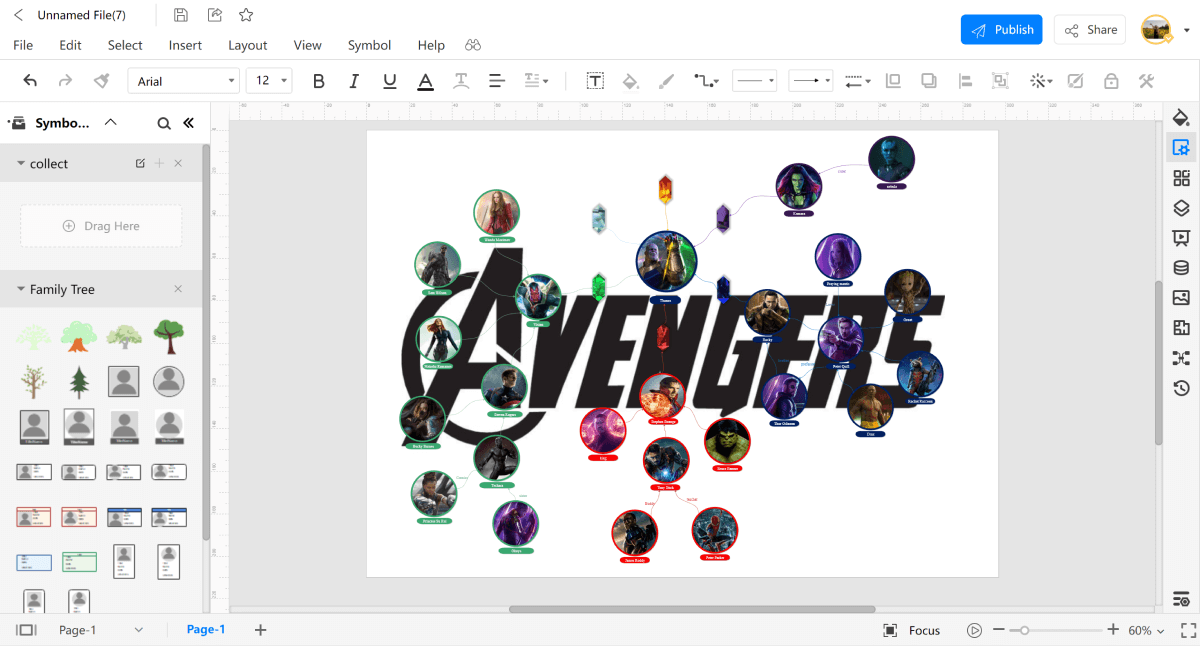The height and width of the screenshot is (646, 1200).
Task: Click the lock icon in toolbar
Action: (1111, 81)
